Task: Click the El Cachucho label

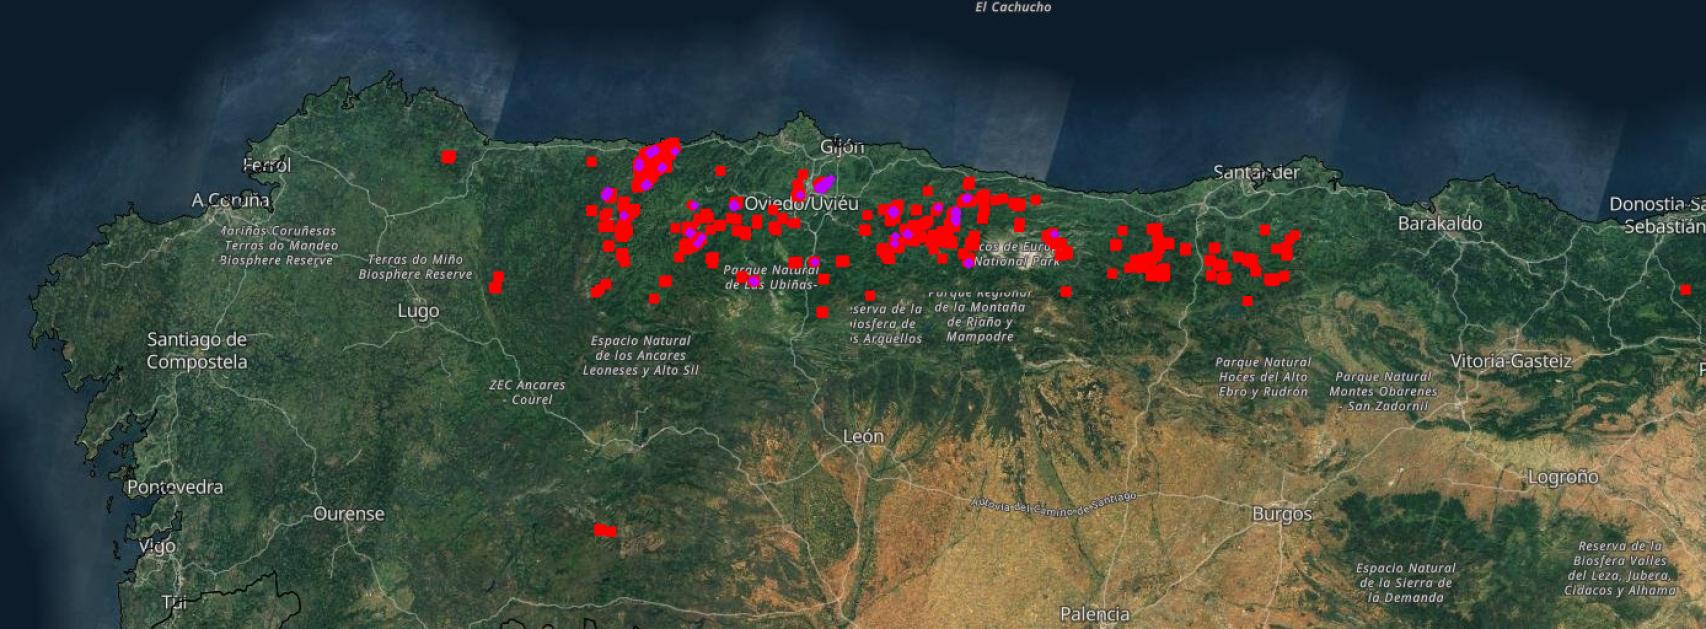Action: pyautogui.click(x=1013, y=7)
